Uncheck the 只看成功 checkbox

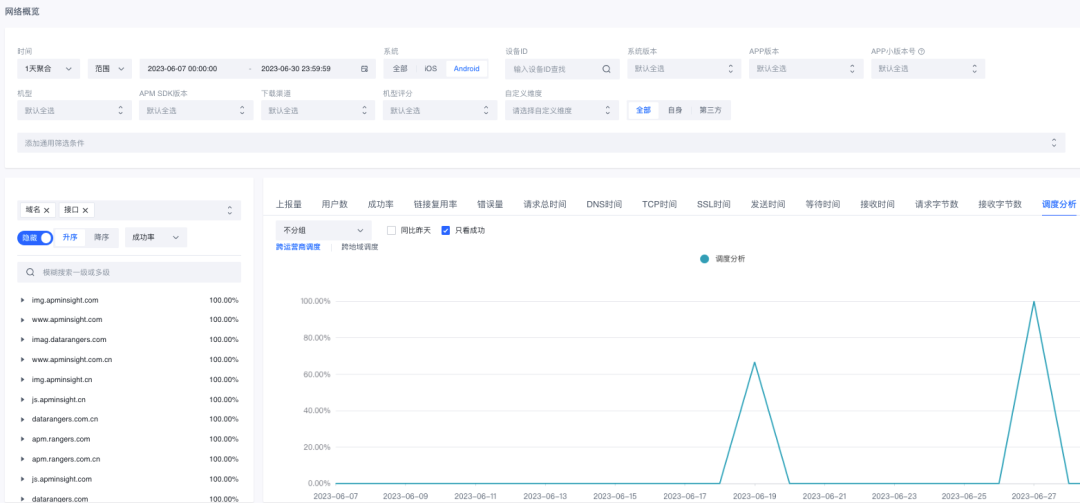[x=446, y=230]
